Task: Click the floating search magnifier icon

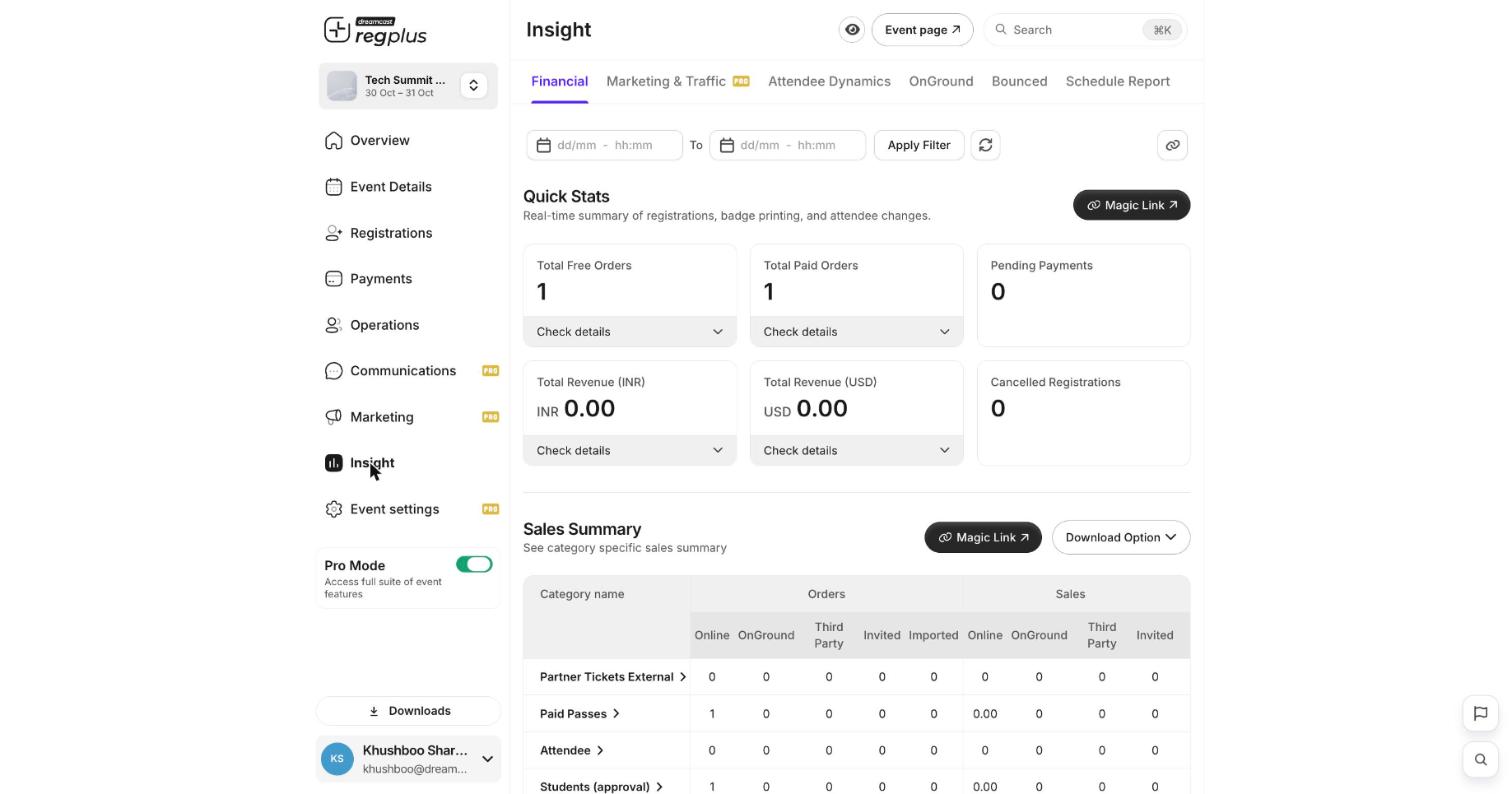Action: tap(1480, 759)
